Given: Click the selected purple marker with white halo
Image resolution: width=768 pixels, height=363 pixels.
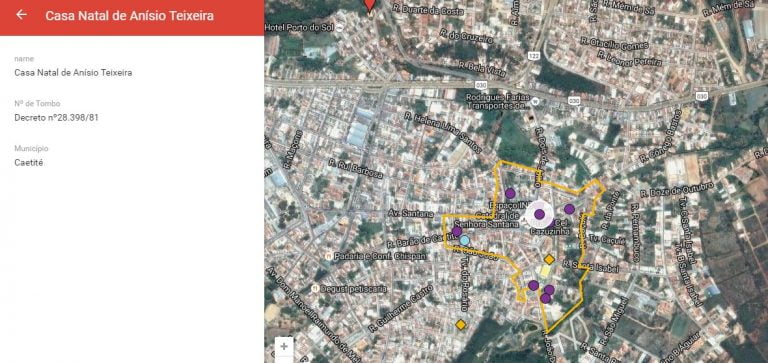Looking at the screenshot, I should pos(539,214).
